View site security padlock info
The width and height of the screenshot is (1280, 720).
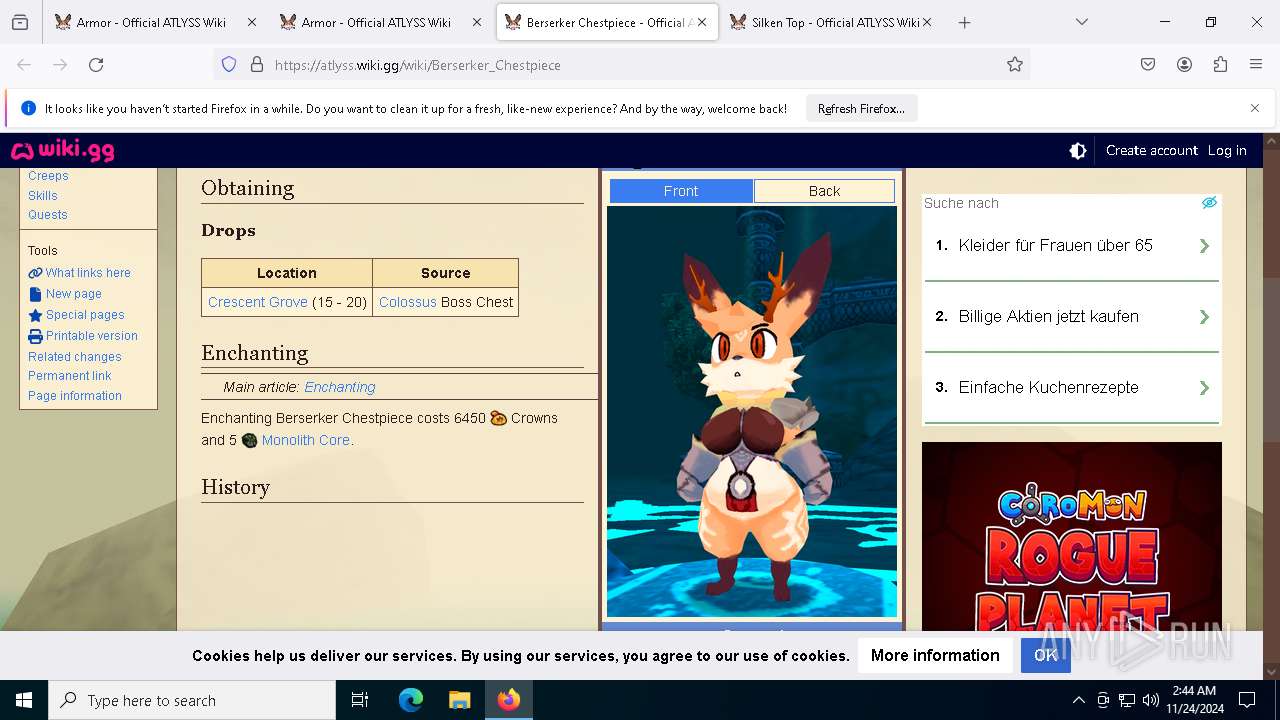coord(257,65)
